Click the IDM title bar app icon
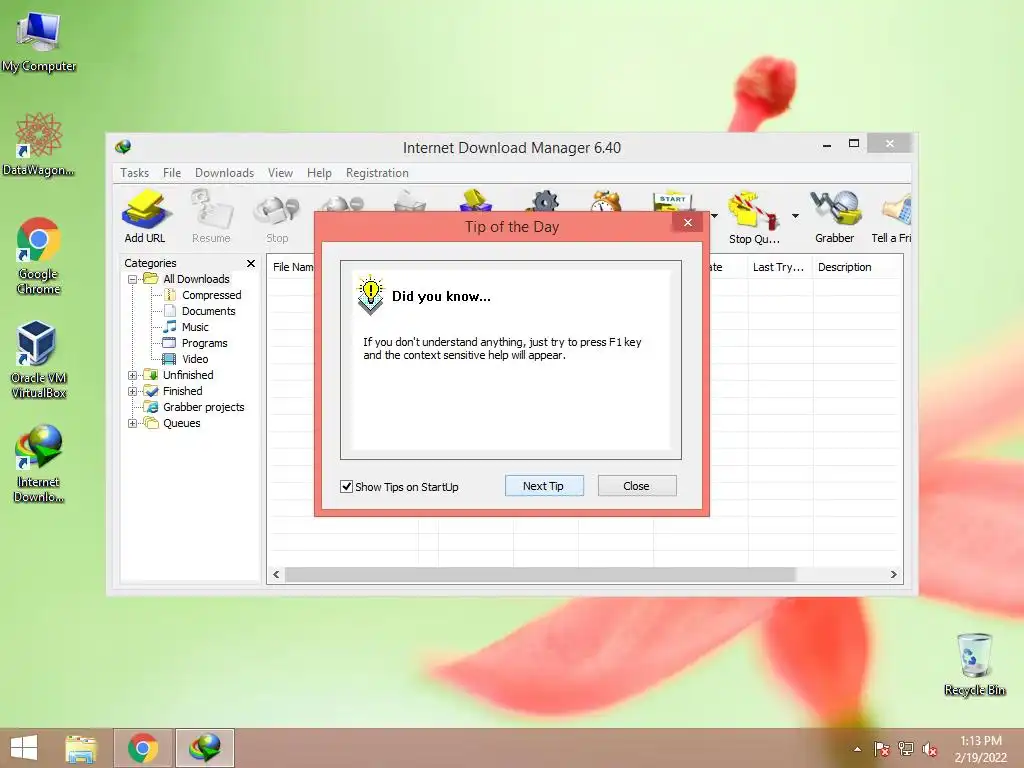Screen dimensions: 1024x768 coord(123,147)
